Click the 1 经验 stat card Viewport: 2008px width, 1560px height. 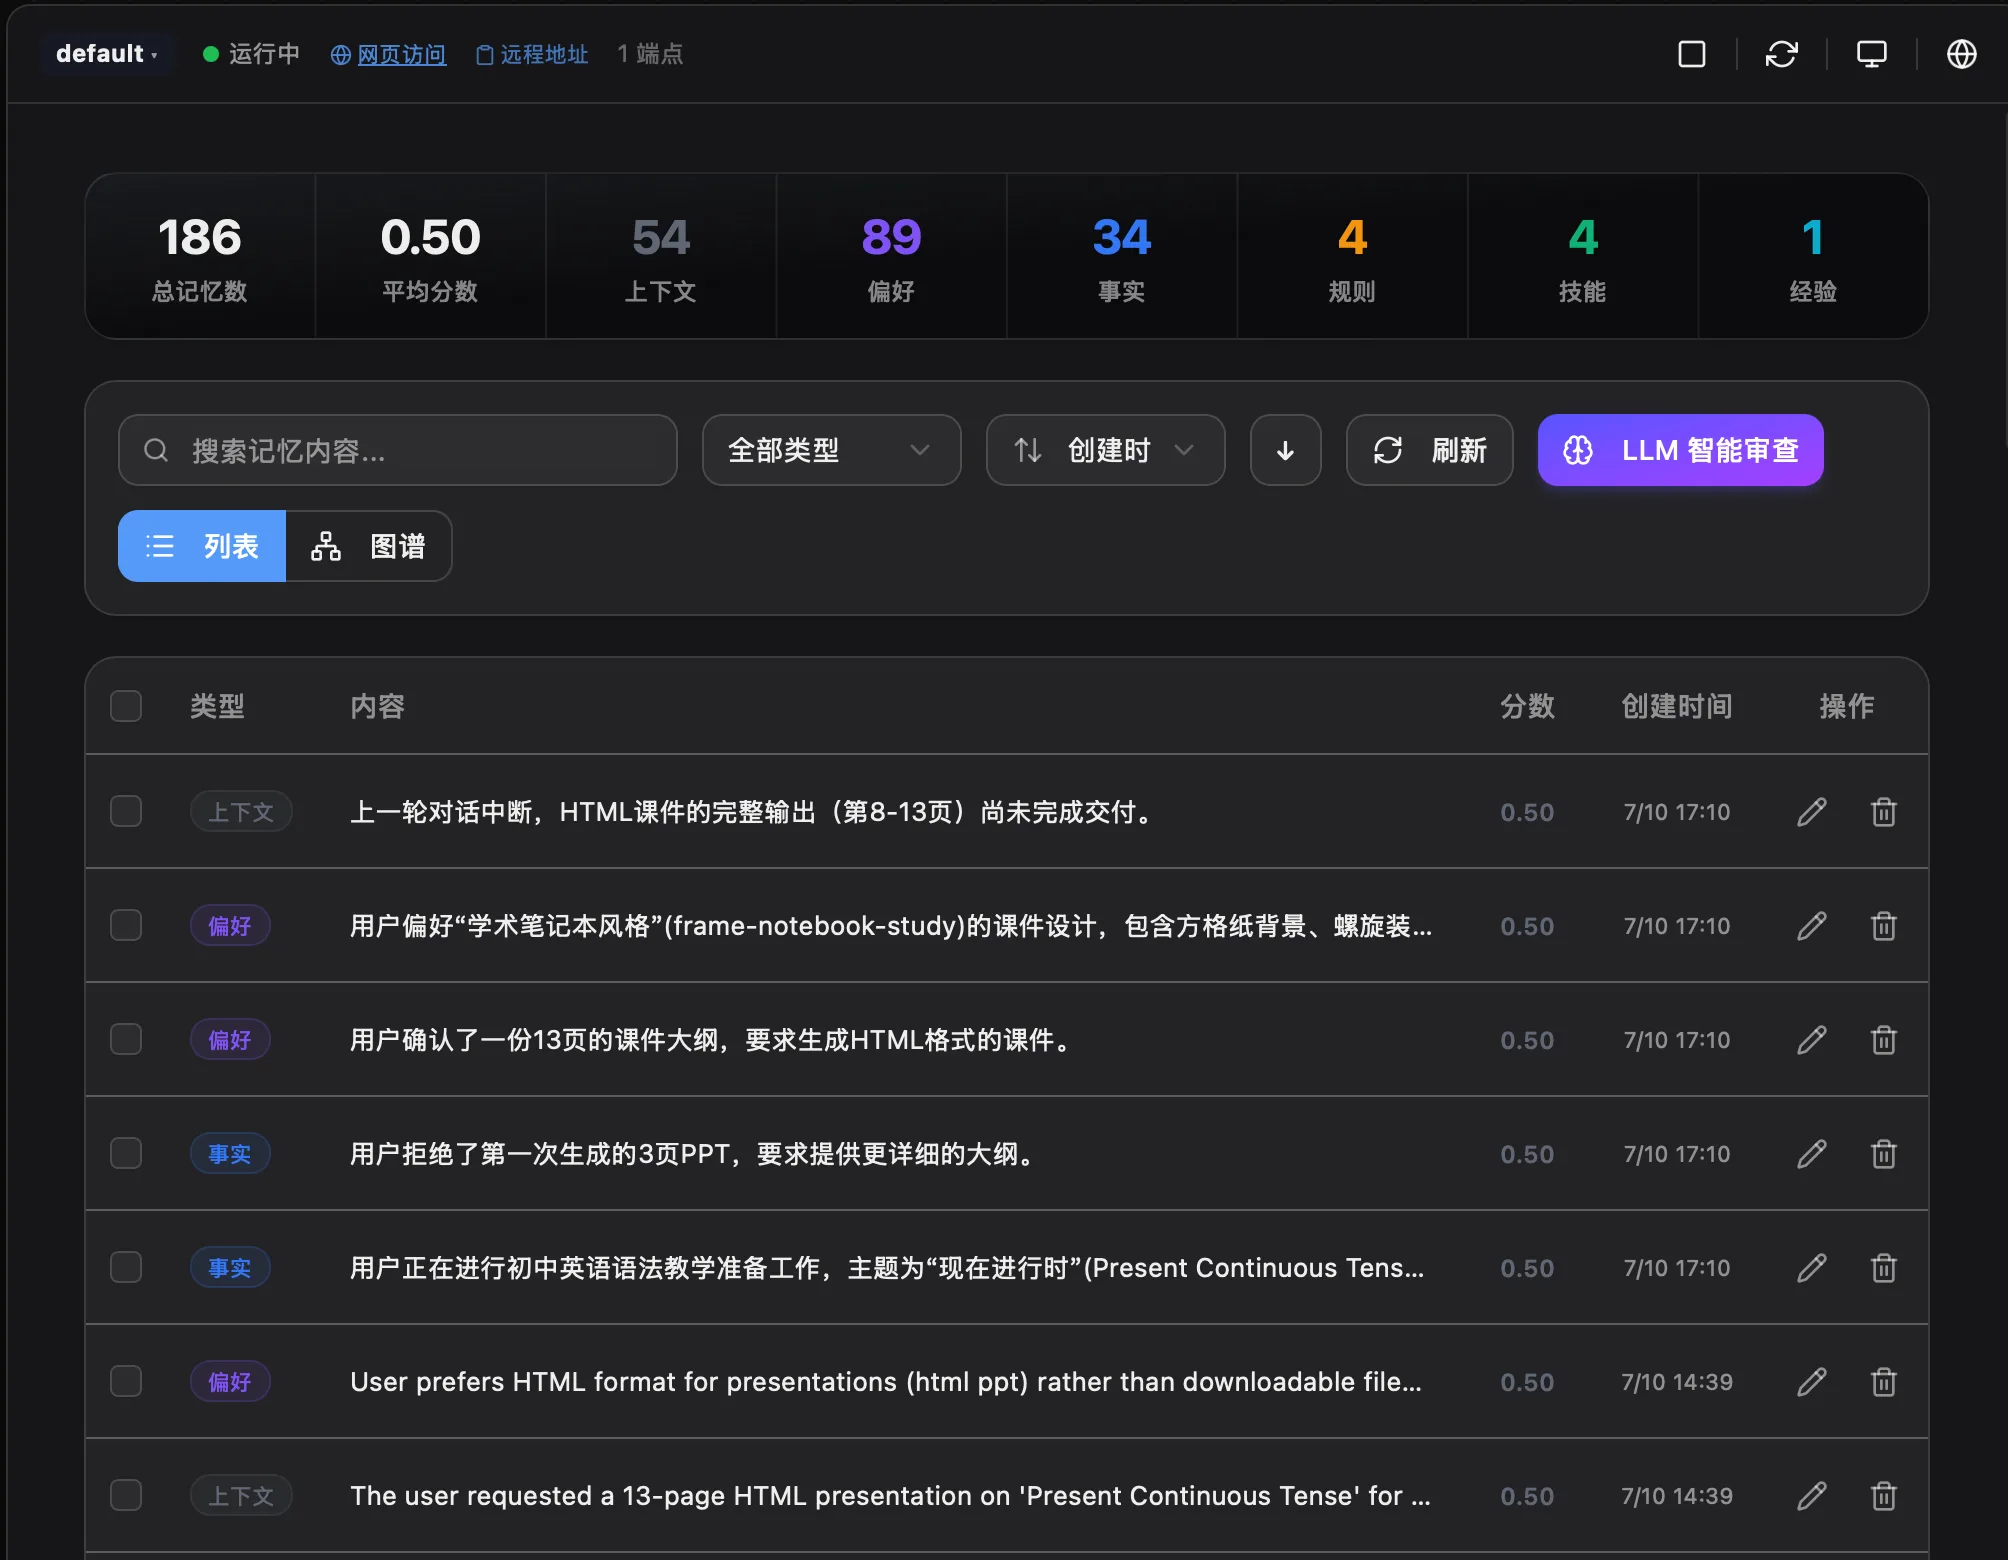click(x=1813, y=257)
